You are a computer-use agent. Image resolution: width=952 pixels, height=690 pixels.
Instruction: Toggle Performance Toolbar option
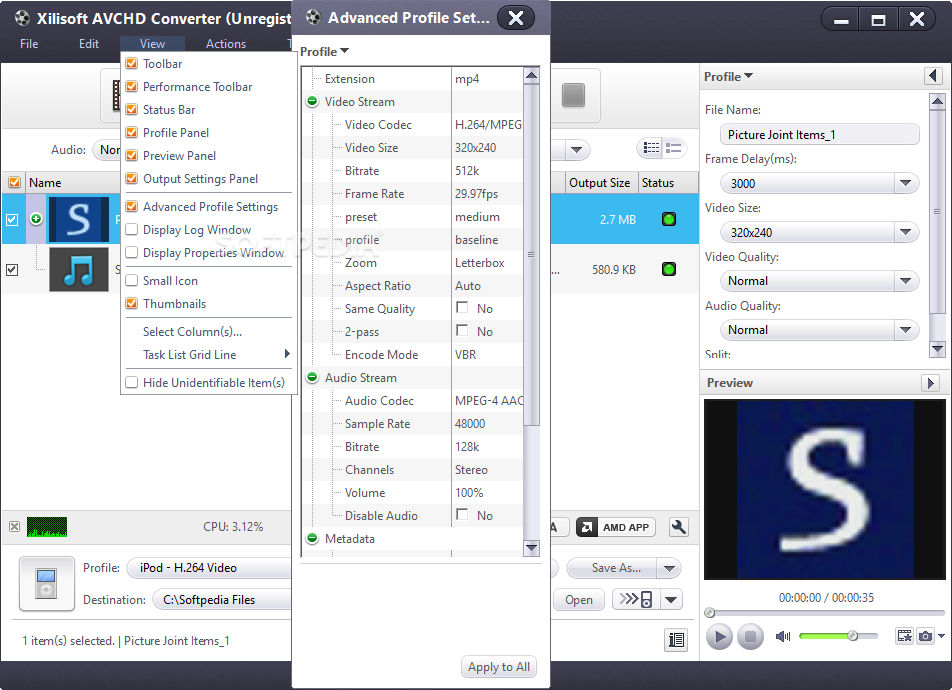[x=131, y=87]
